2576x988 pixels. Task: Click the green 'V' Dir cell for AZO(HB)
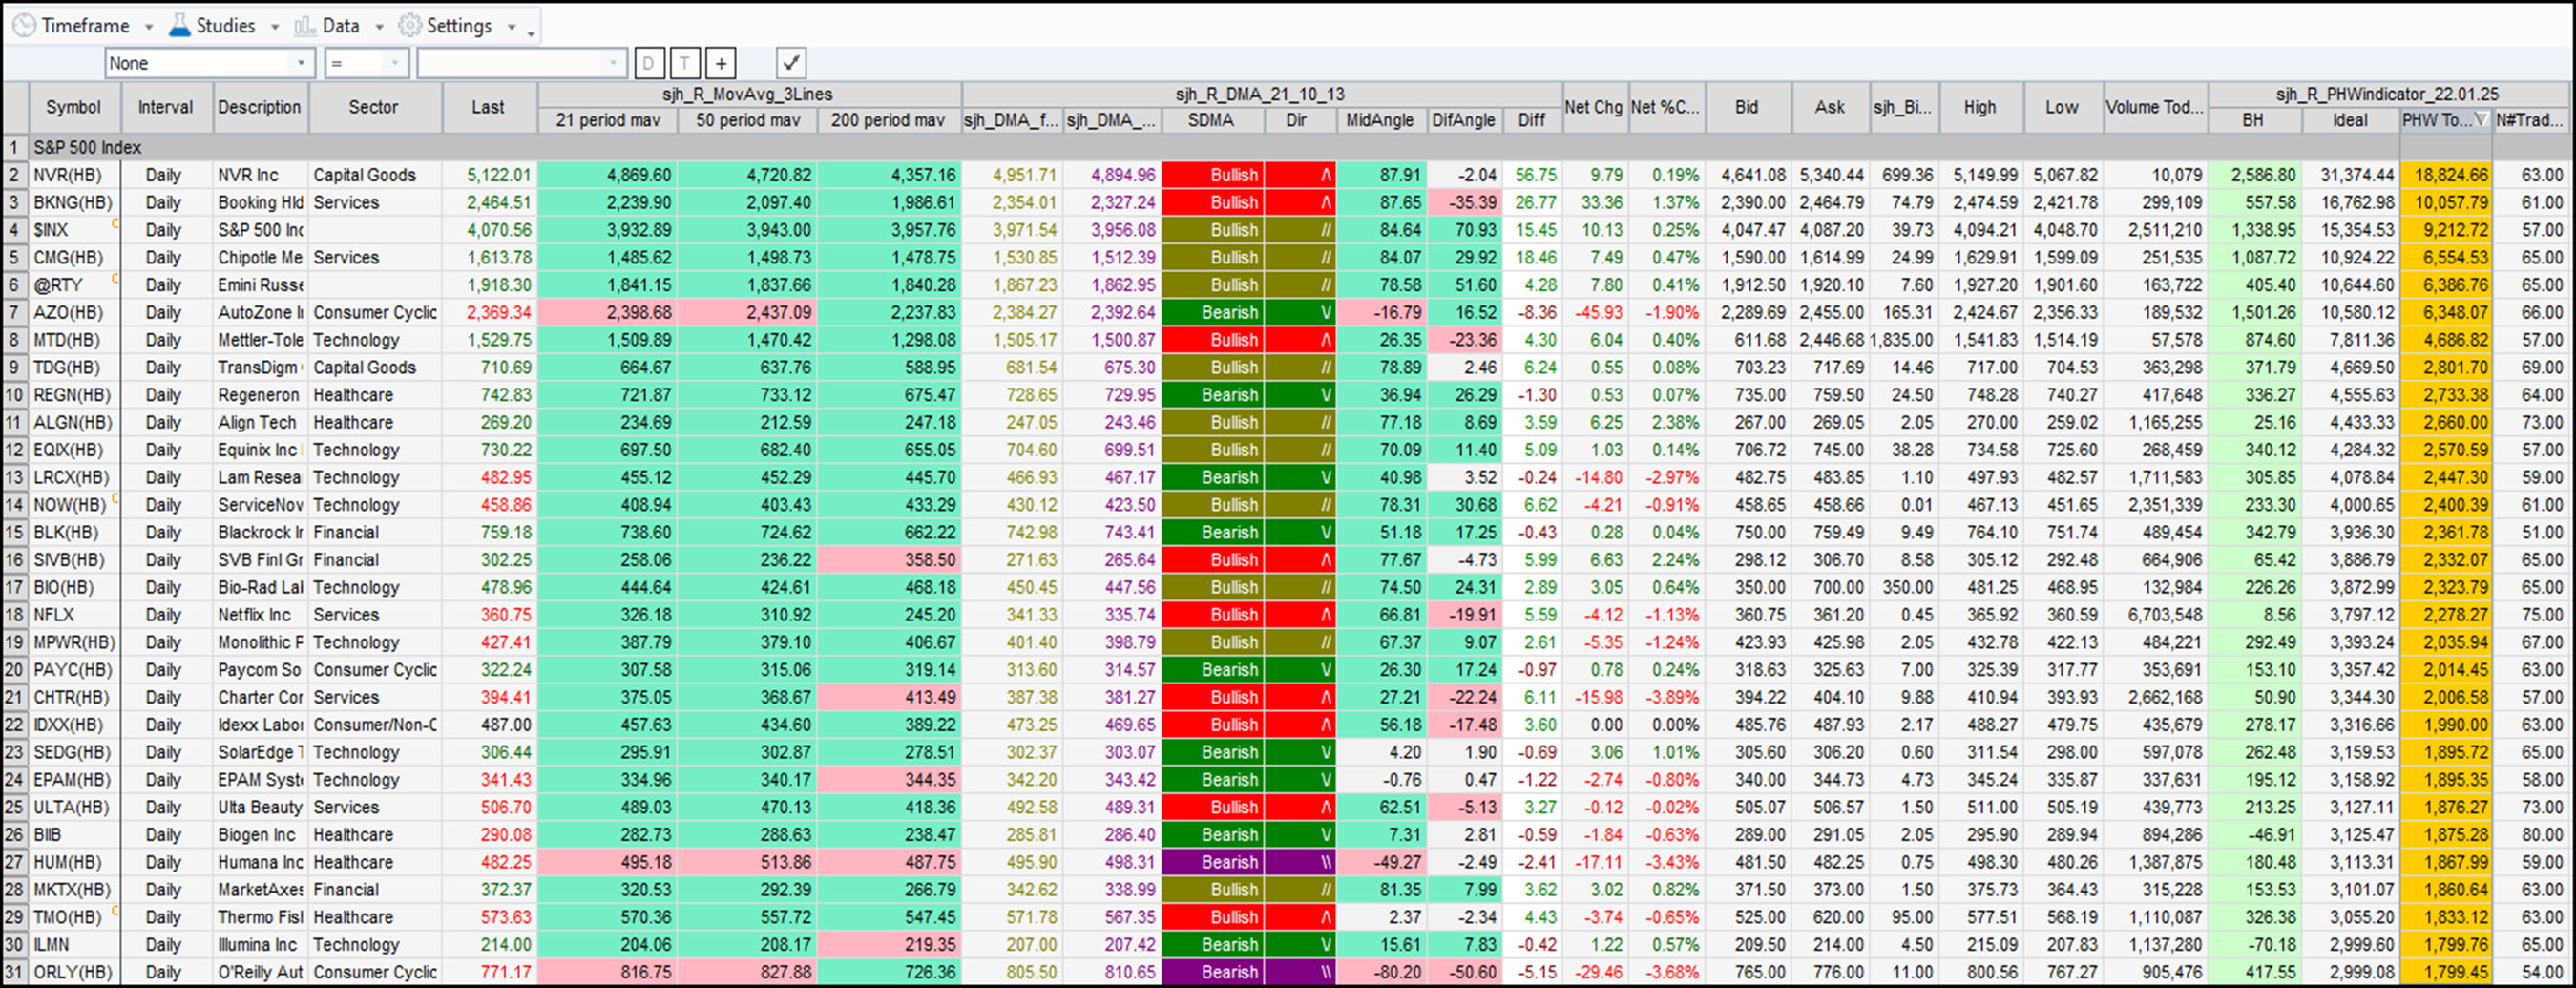click(x=1300, y=312)
